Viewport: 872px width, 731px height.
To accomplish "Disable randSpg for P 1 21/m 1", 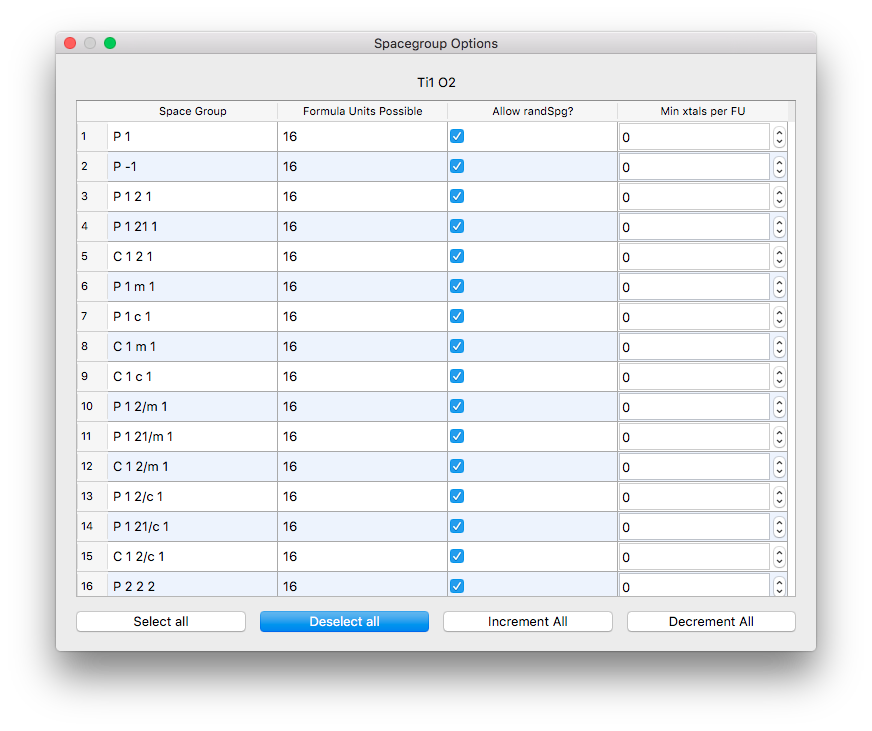I will (x=457, y=437).
